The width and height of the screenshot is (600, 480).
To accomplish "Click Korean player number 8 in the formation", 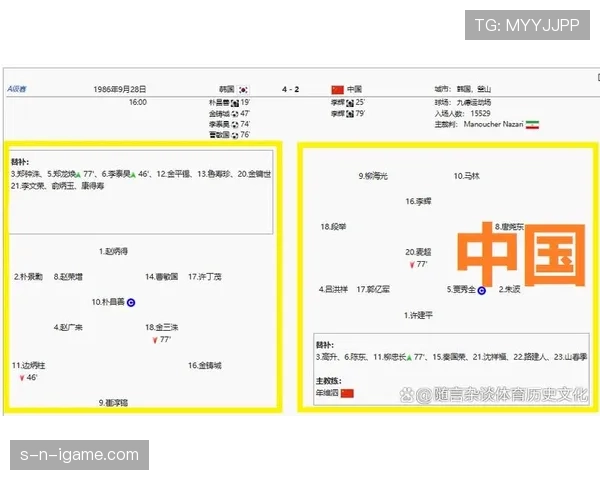I will pyautogui.click(x=68, y=277).
